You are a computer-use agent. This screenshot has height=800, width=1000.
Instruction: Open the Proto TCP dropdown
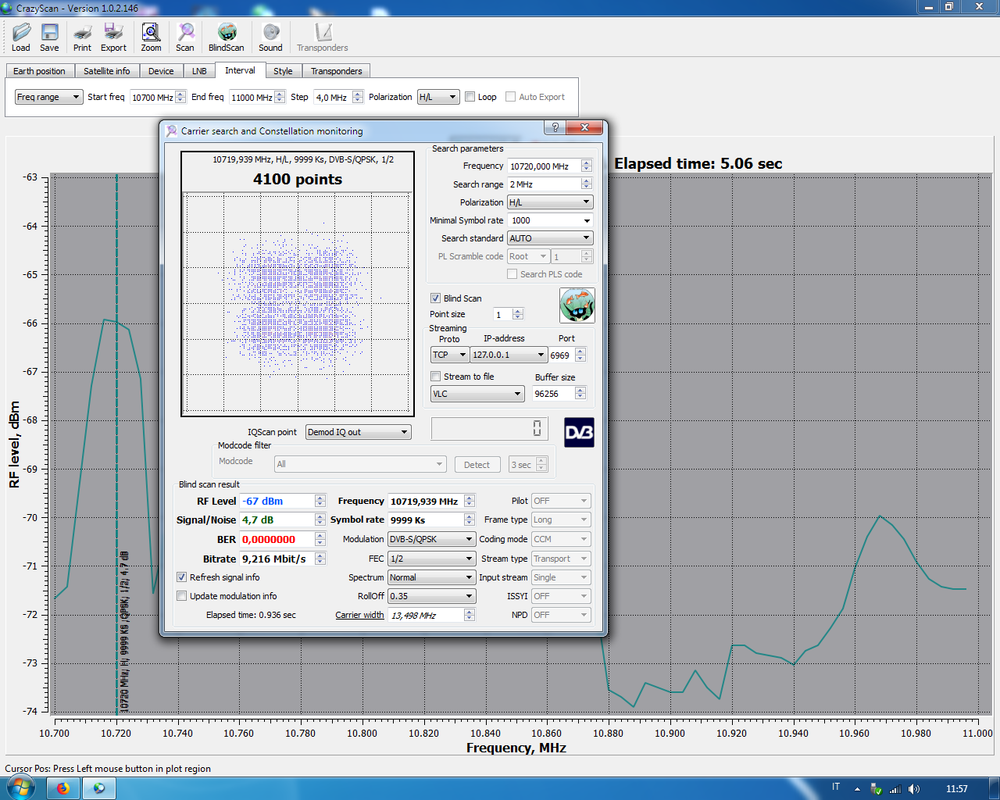(x=450, y=355)
